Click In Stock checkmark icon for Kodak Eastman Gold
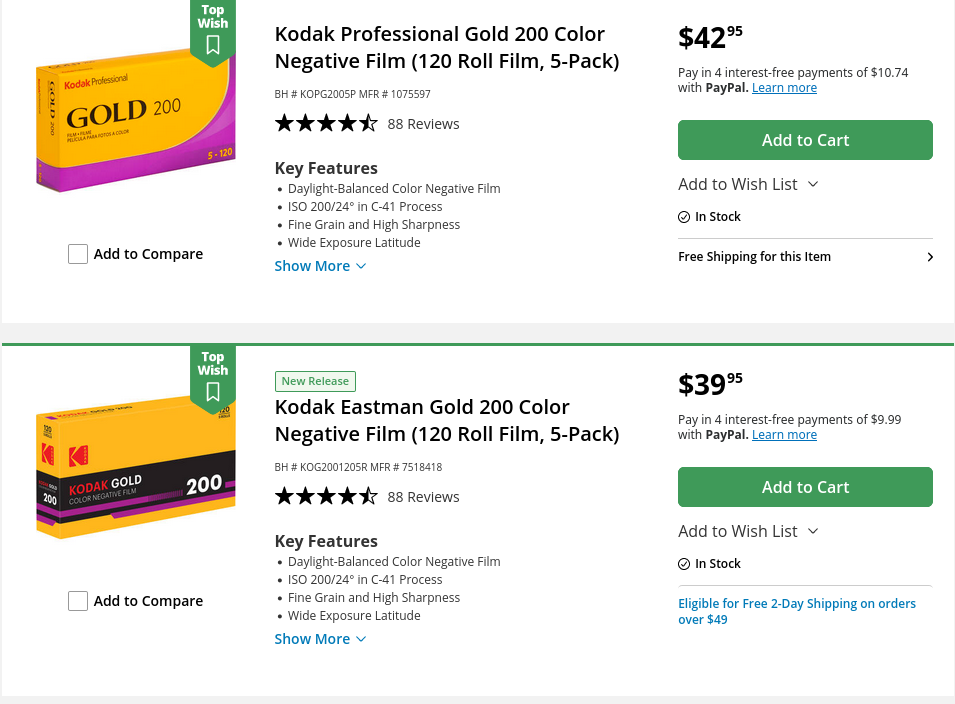Screen dimensions: 955x704 click(x=684, y=564)
